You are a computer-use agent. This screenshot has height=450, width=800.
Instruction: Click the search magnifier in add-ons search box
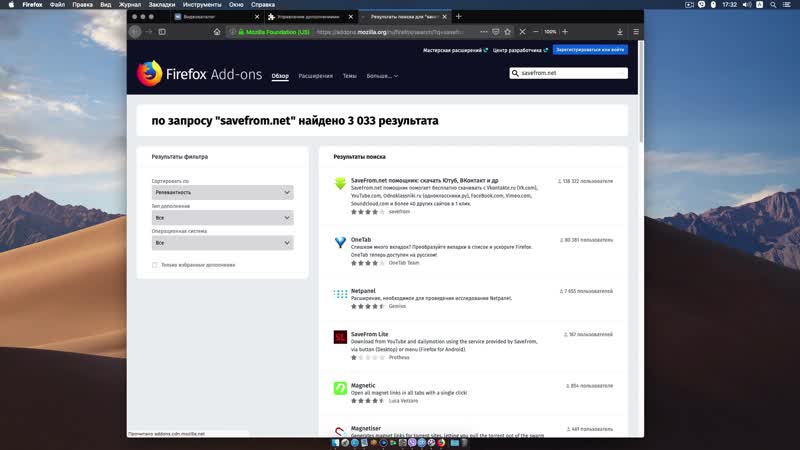tap(515, 73)
